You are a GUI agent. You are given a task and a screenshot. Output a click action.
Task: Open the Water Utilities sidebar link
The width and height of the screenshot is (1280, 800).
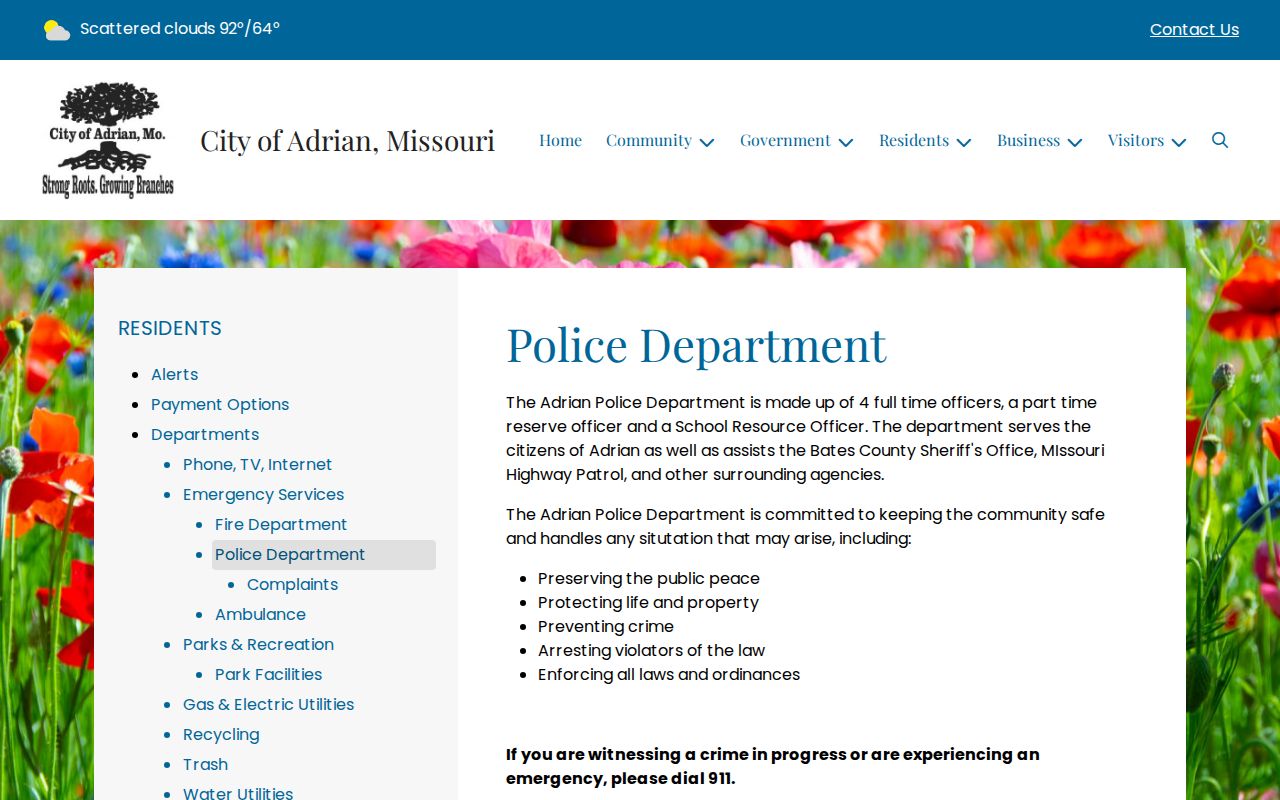point(238,793)
